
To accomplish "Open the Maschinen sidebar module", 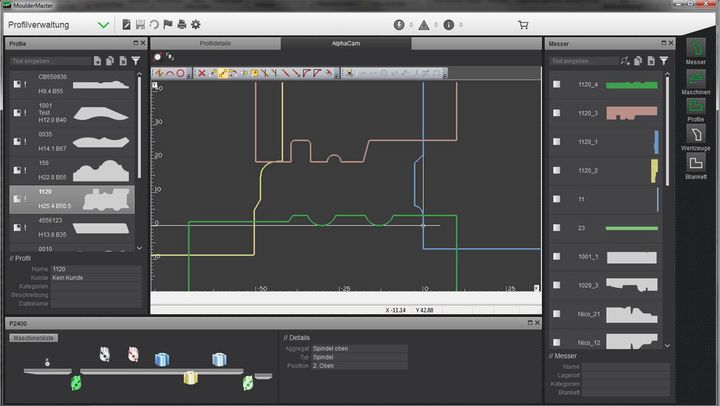I will pos(696,78).
